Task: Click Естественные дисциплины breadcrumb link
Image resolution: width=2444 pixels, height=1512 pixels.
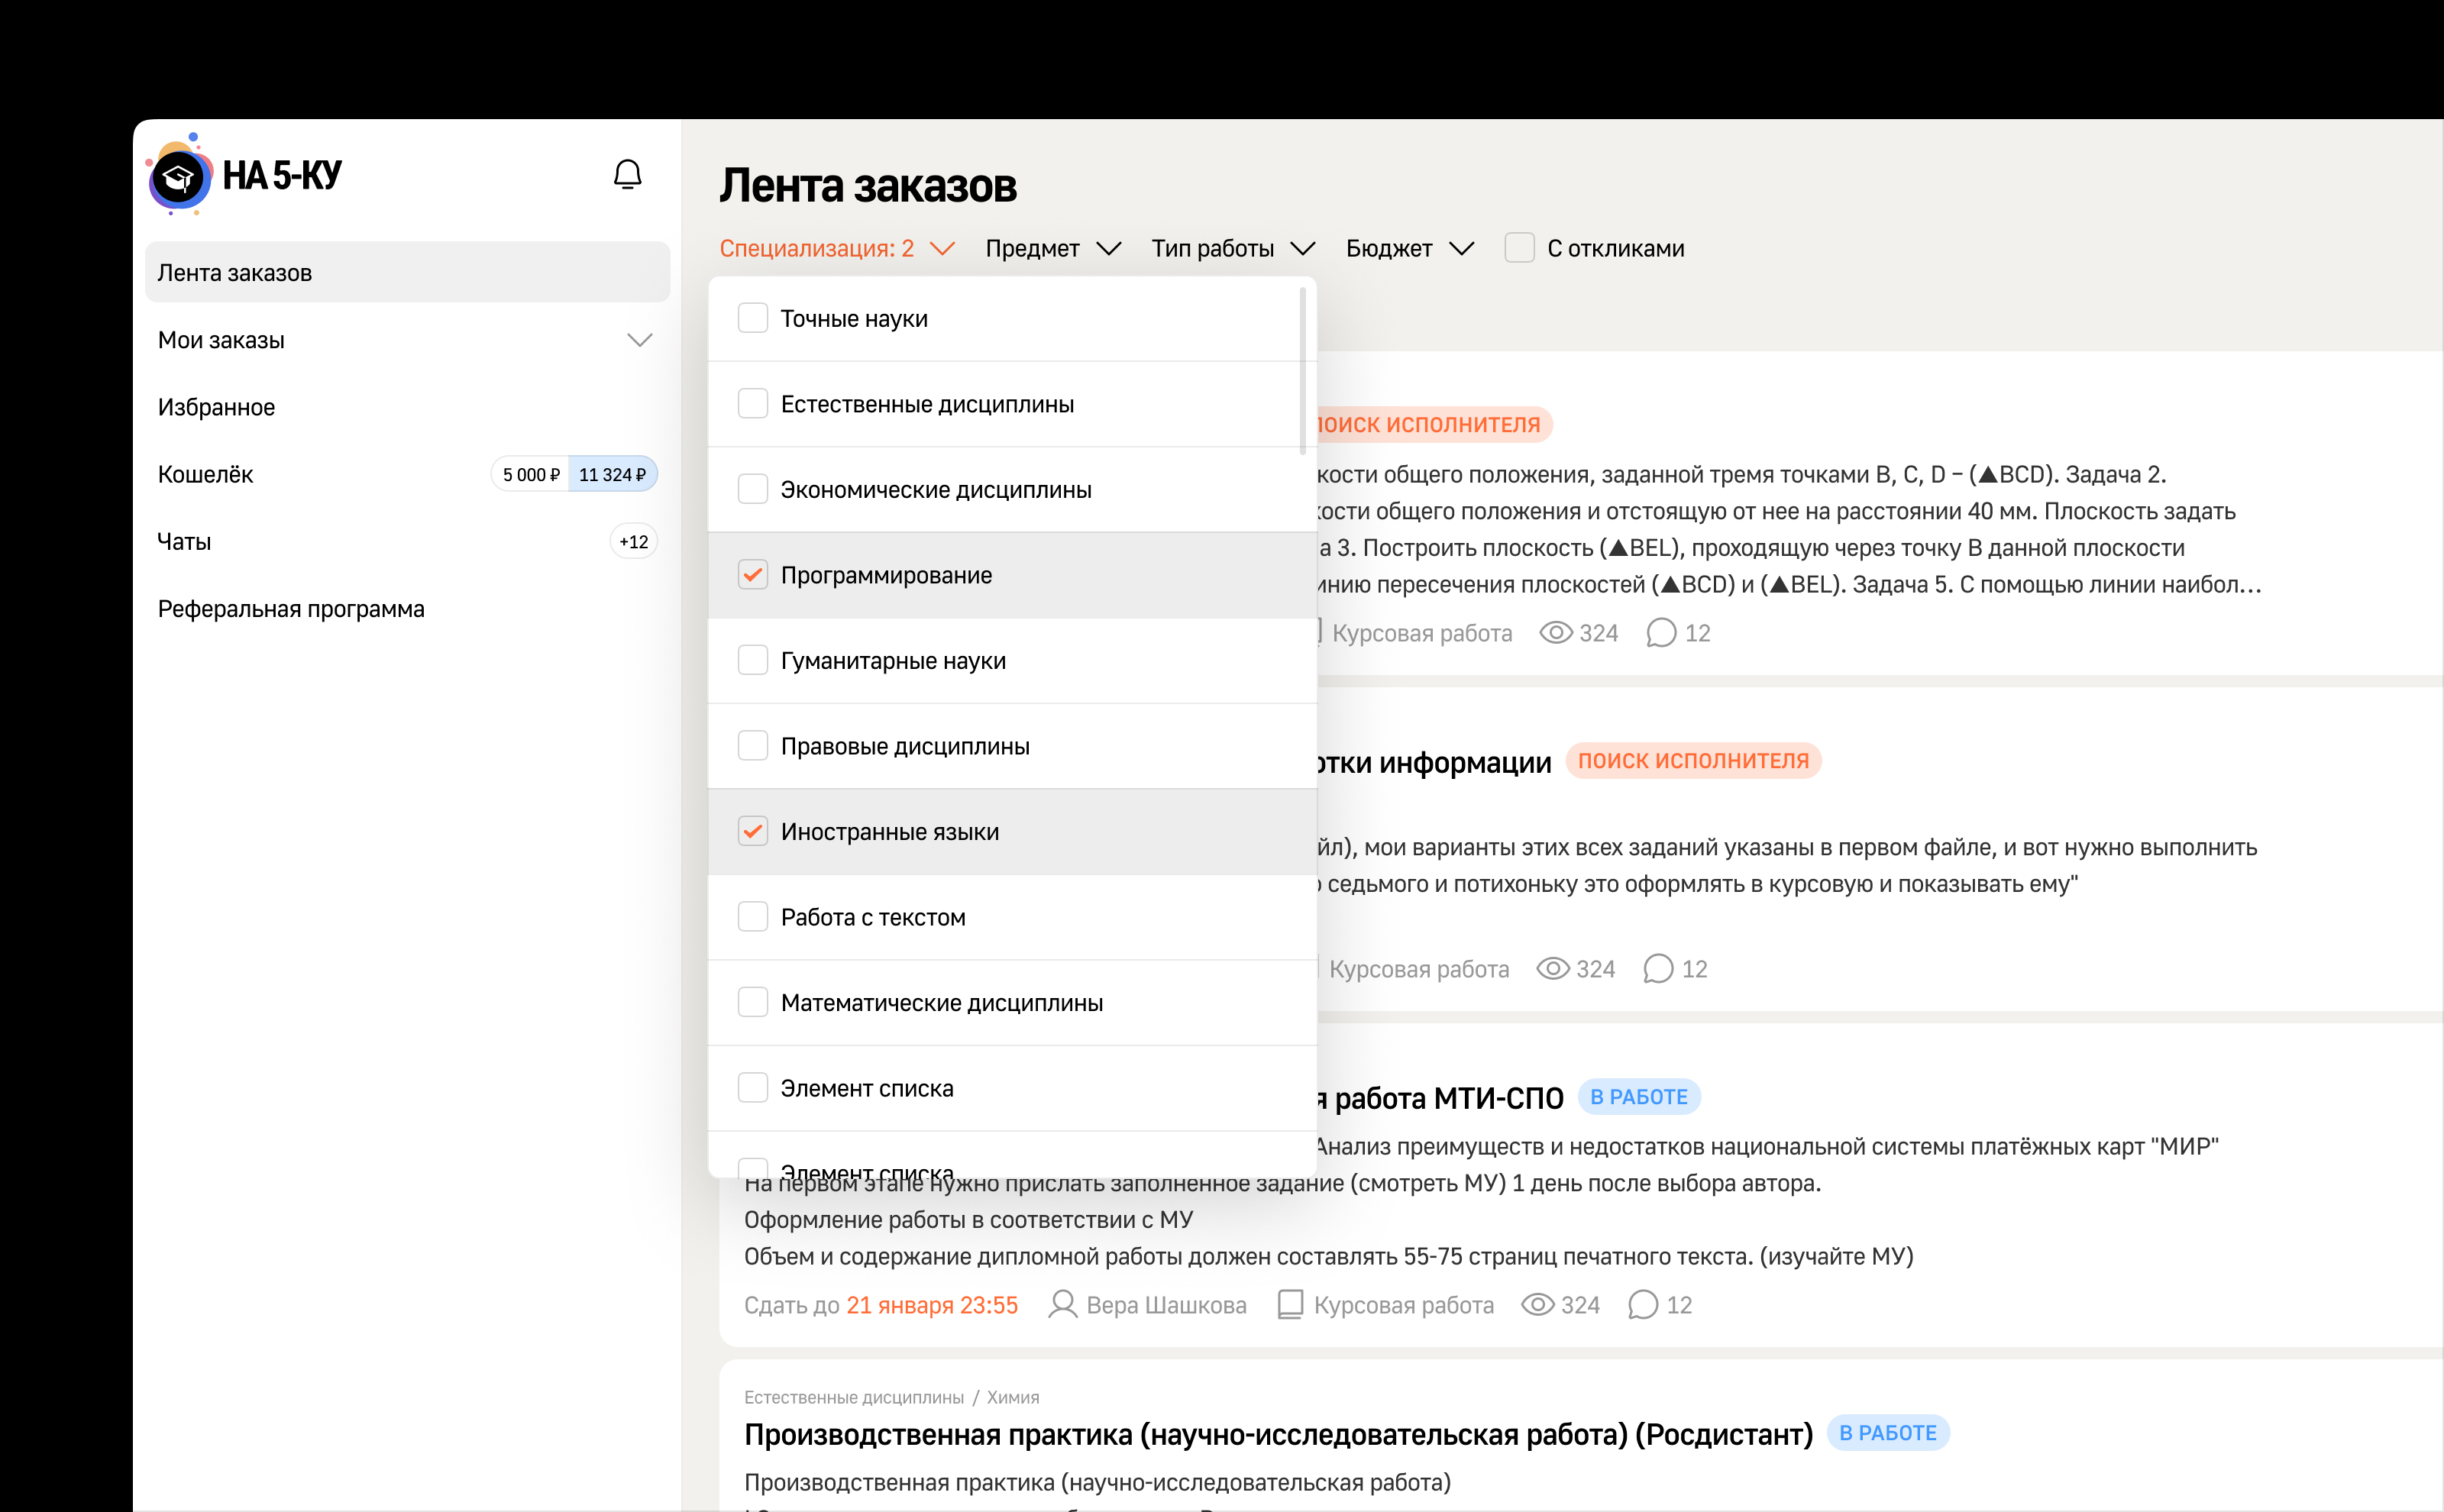Action: click(854, 1397)
